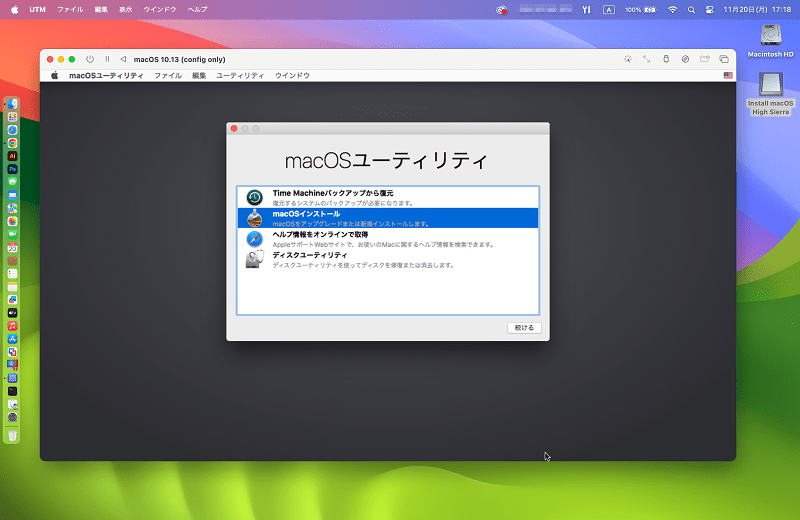Image resolution: width=800 pixels, height=520 pixels.
Task: Click the restart VM triangle icon
Action: coord(123,59)
